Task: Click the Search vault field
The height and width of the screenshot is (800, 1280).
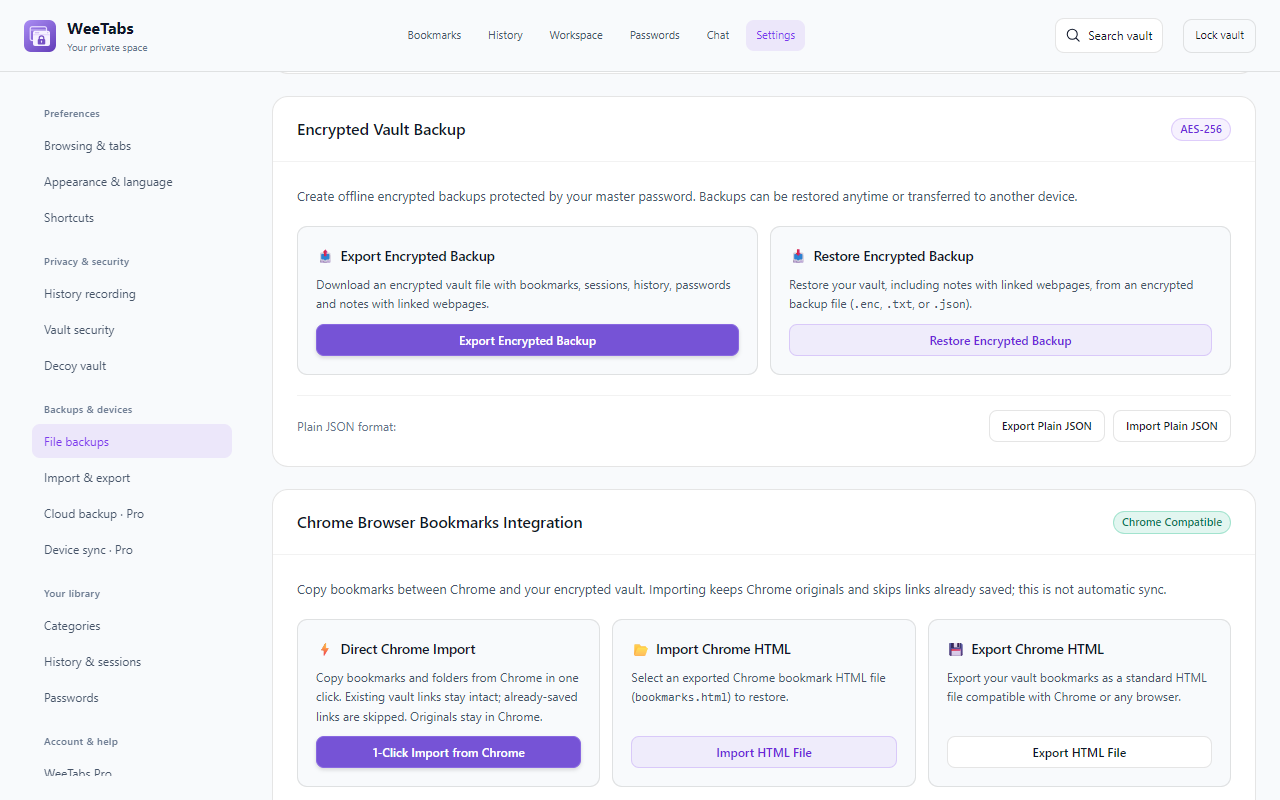Action: (1109, 36)
